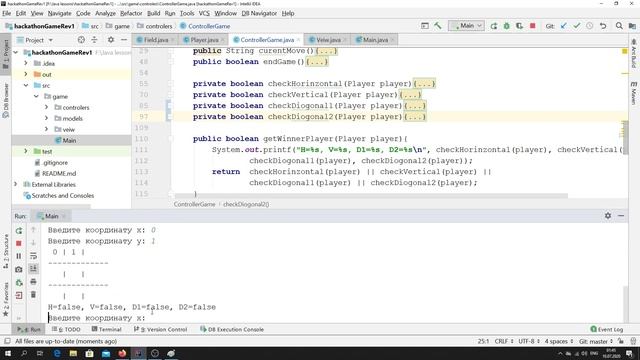The width and height of the screenshot is (640, 360).
Task: Click the Exit icon in Run panel
Action: pos(19,295)
